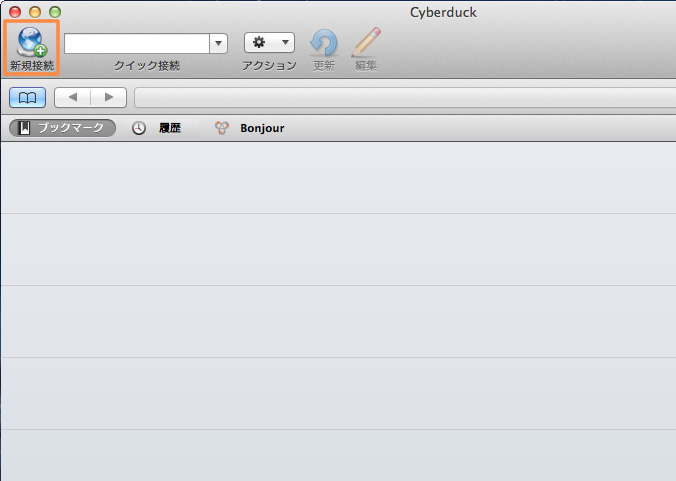This screenshot has height=481, width=676.
Task: Close the Cyberduck window with red button
Action: point(15,12)
